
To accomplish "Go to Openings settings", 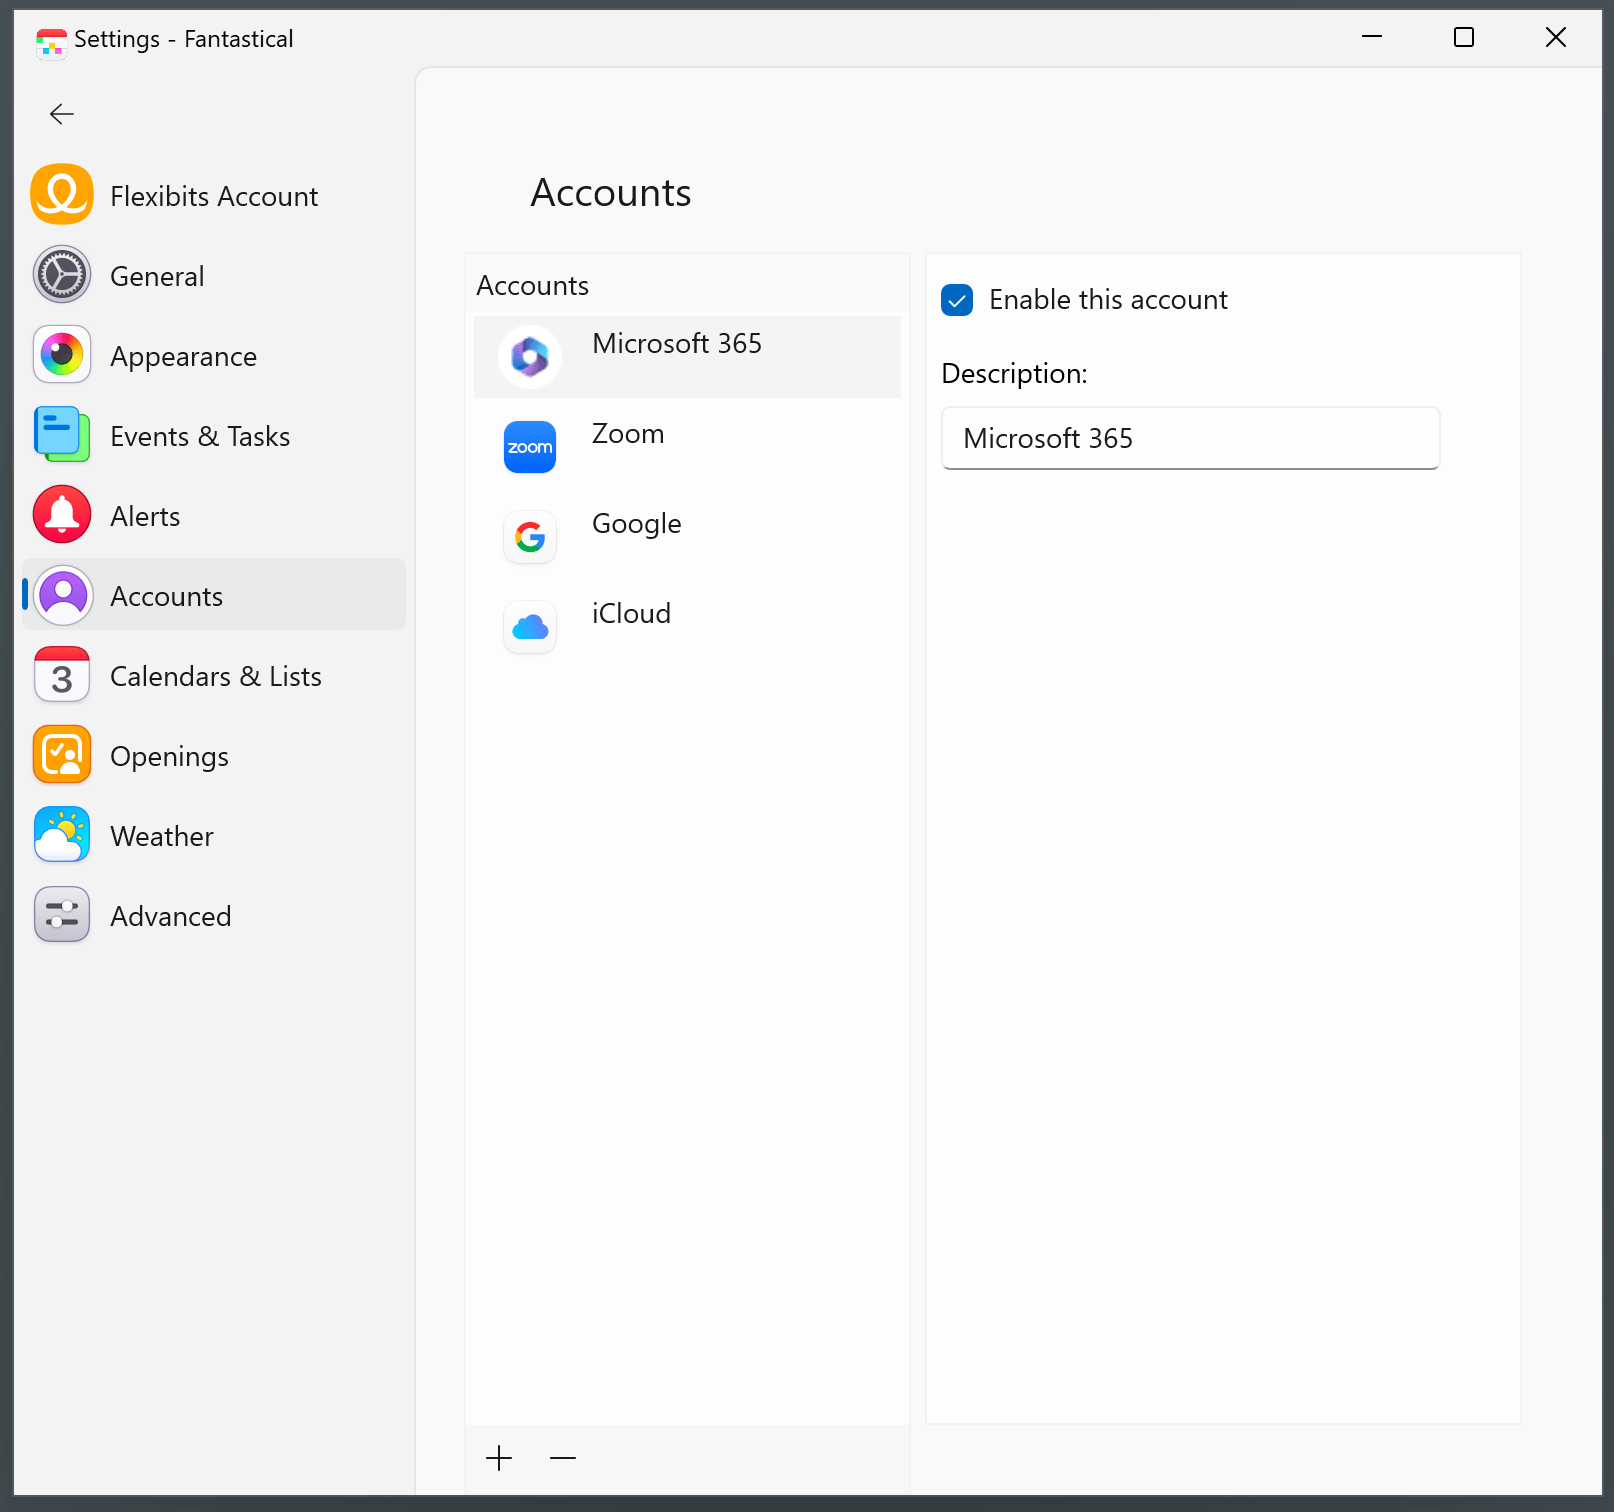I will (214, 755).
